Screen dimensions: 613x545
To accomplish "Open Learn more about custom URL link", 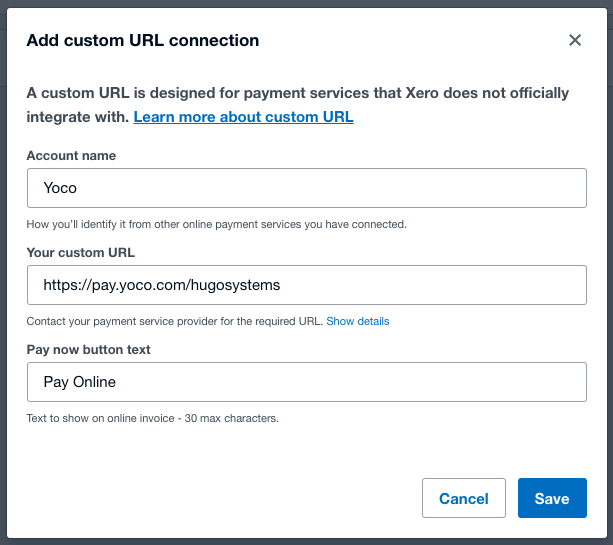I will (x=243, y=117).
